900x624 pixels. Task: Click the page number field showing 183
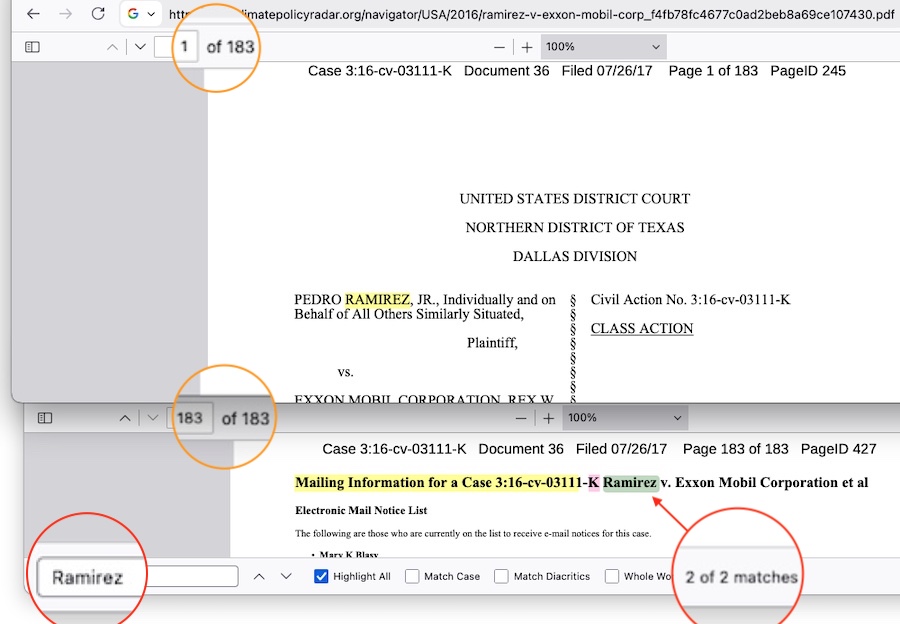tap(190, 418)
